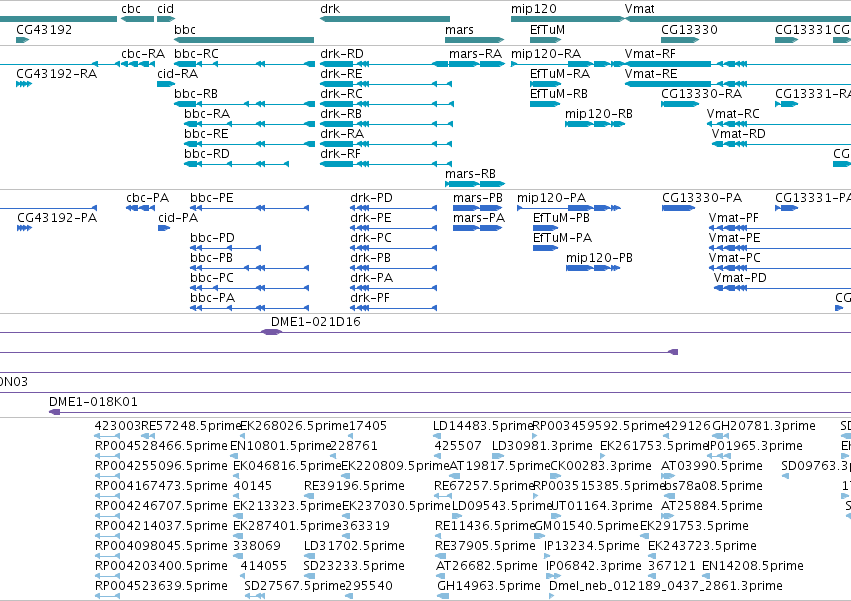
Task: Click the bbc-PE protein label
Action: [212, 198]
